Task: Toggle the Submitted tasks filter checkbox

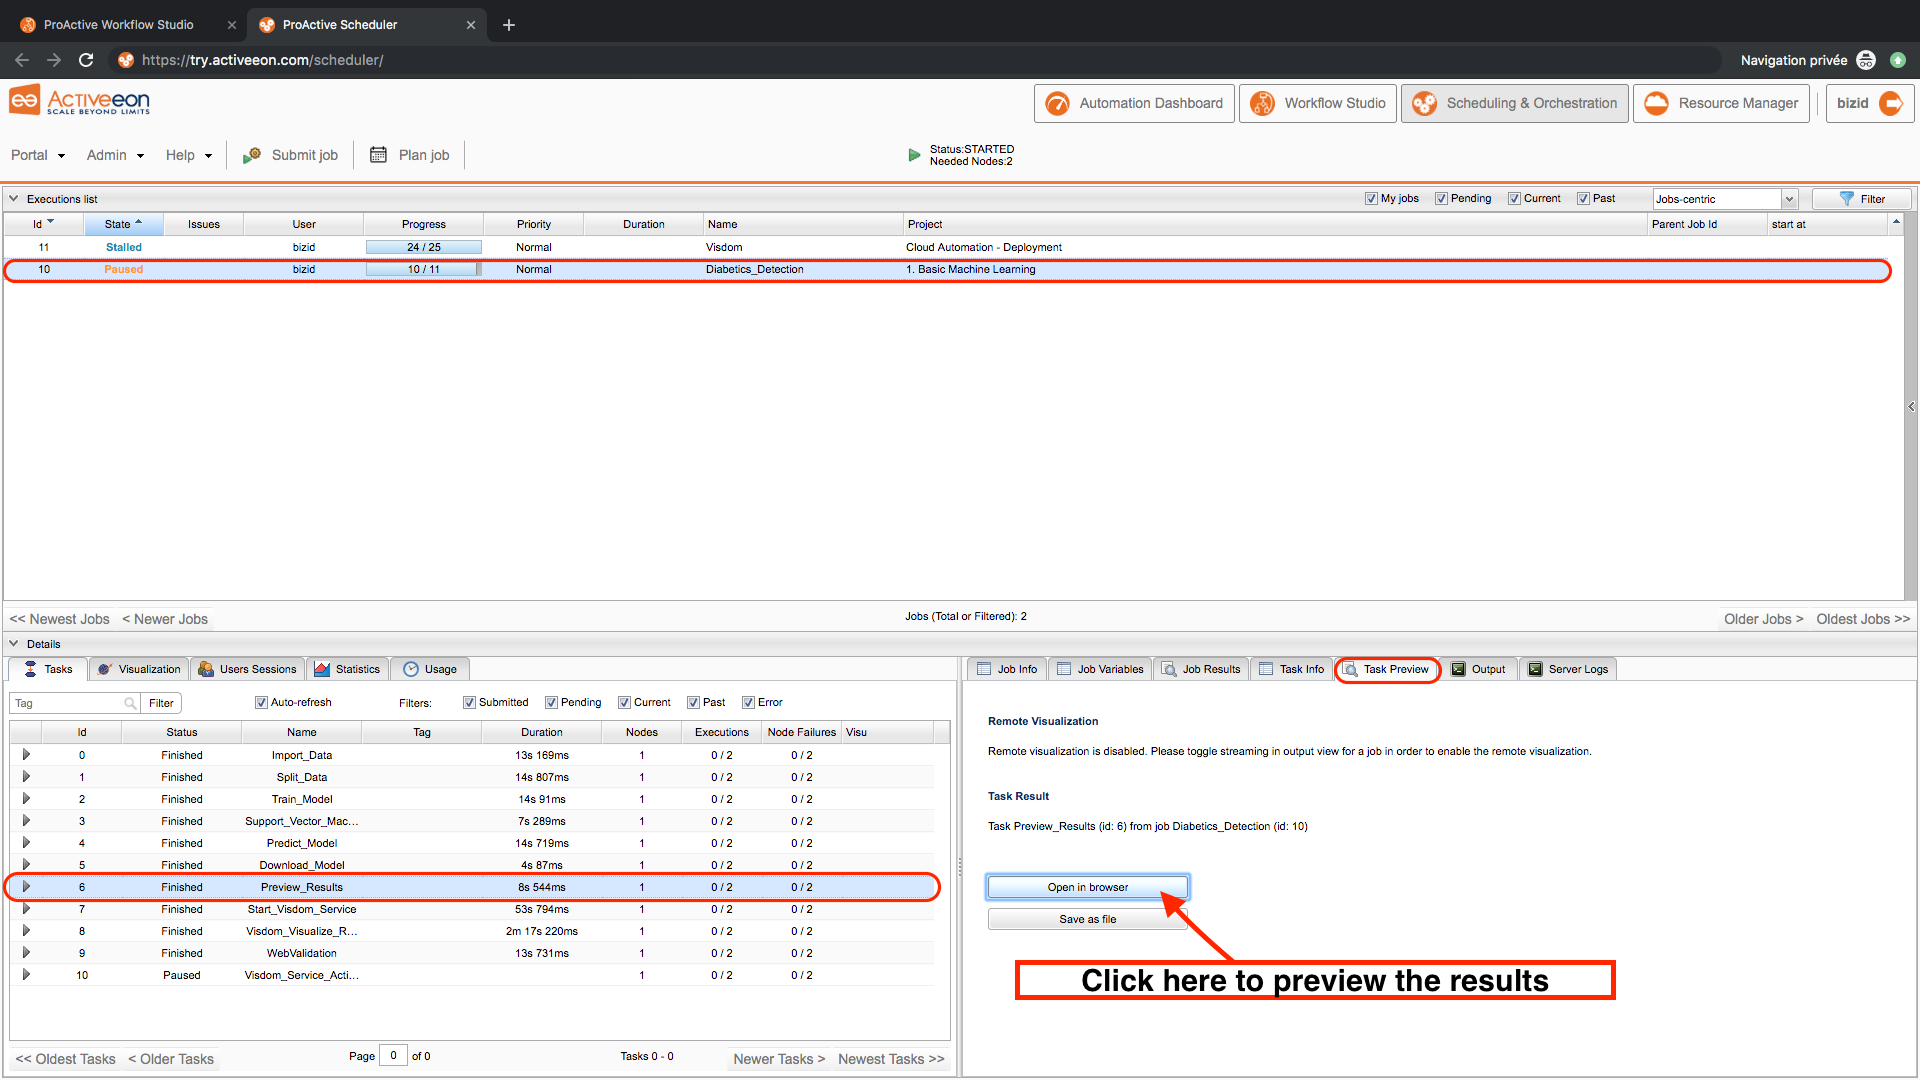Action: click(x=469, y=702)
